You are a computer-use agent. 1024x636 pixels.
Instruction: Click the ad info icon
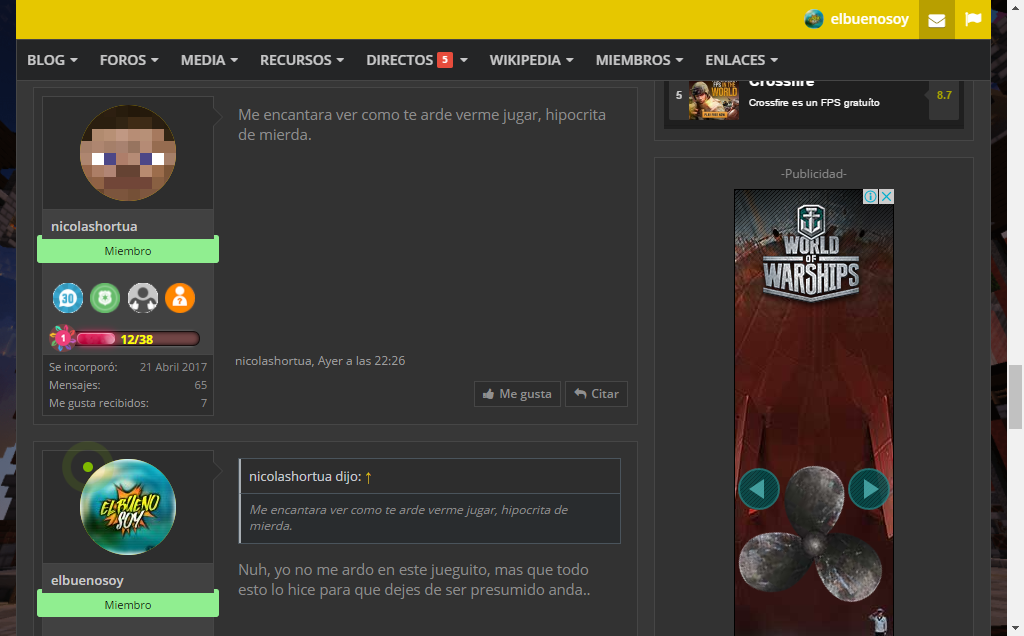[x=871, y=197]
